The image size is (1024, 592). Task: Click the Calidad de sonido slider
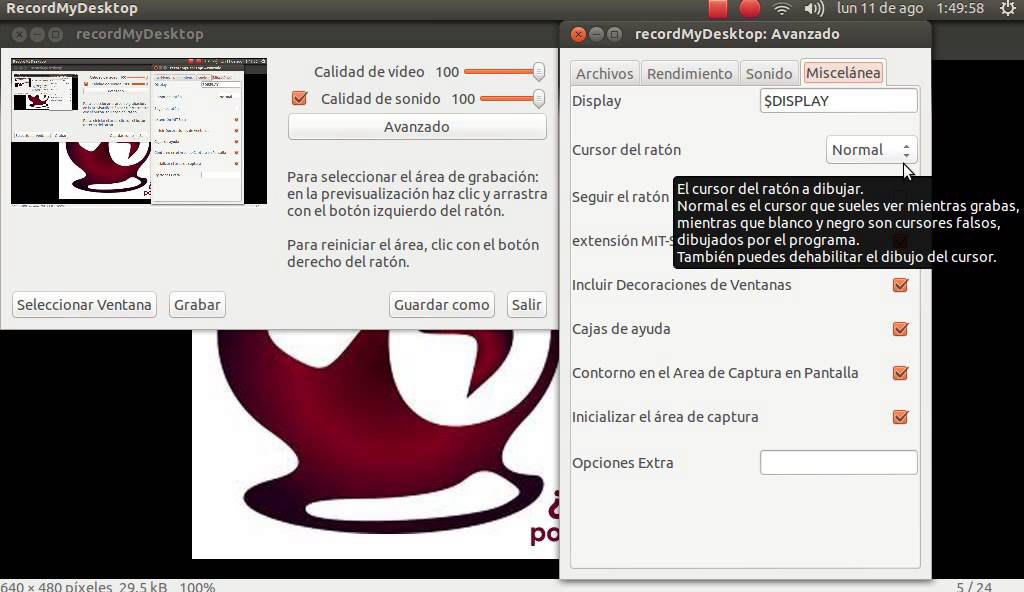coord(512,99)
